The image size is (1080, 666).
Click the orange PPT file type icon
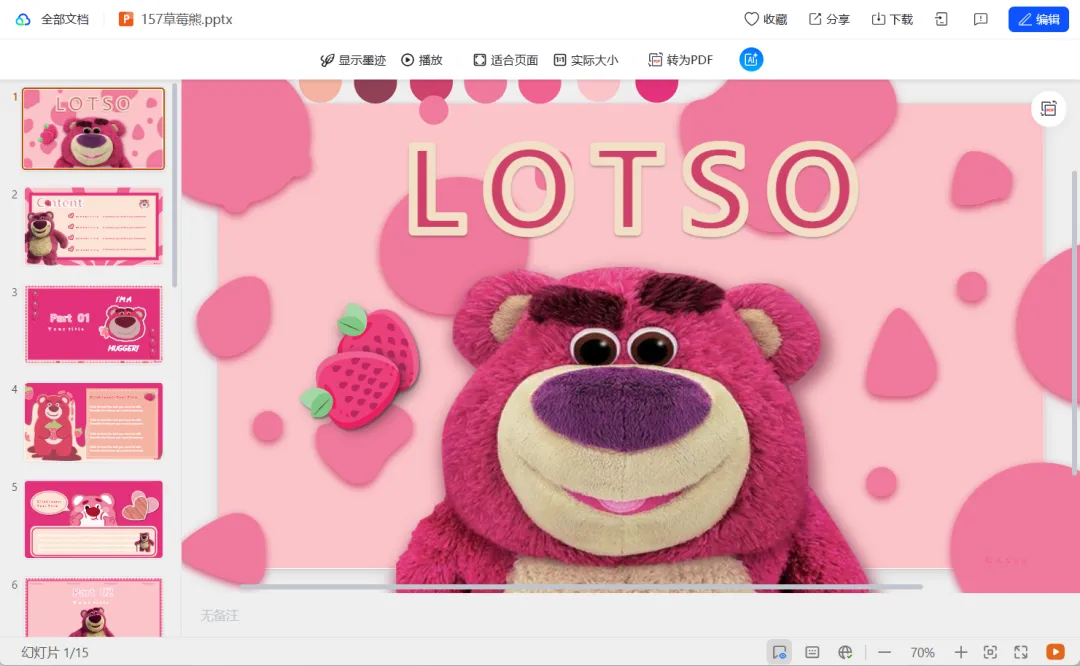point(125,19)
